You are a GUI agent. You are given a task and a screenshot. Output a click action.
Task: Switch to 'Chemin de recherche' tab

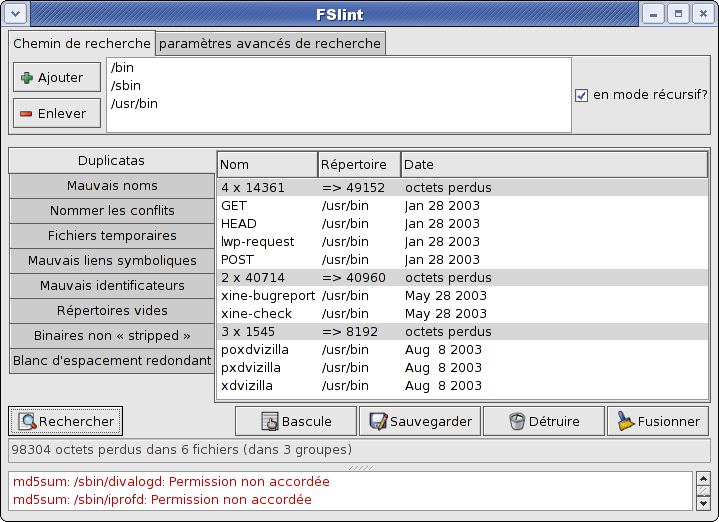(x=82, y=44)
